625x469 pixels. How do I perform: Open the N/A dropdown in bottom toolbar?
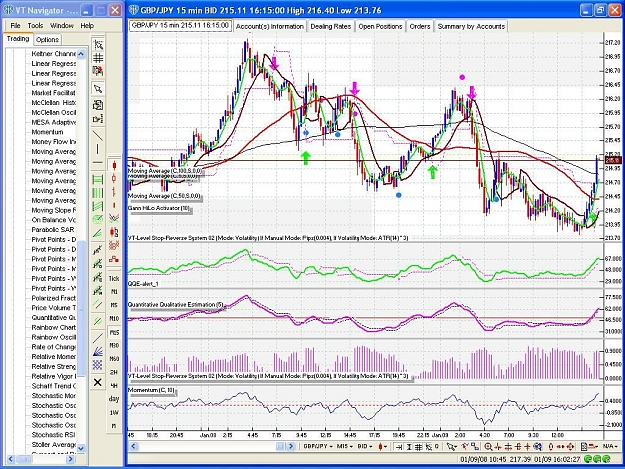tap(609, 446)
